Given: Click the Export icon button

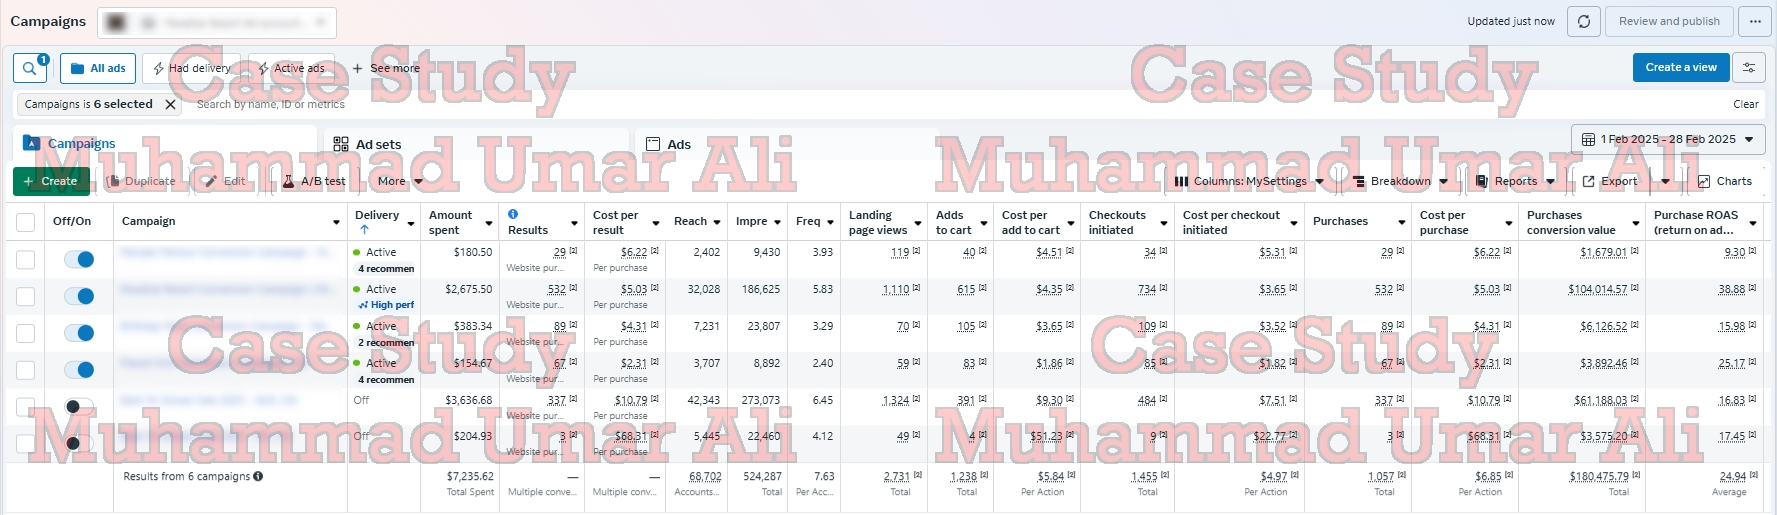Looking at the screenshot, I should pyautogui.click(x=1609, y=181).
